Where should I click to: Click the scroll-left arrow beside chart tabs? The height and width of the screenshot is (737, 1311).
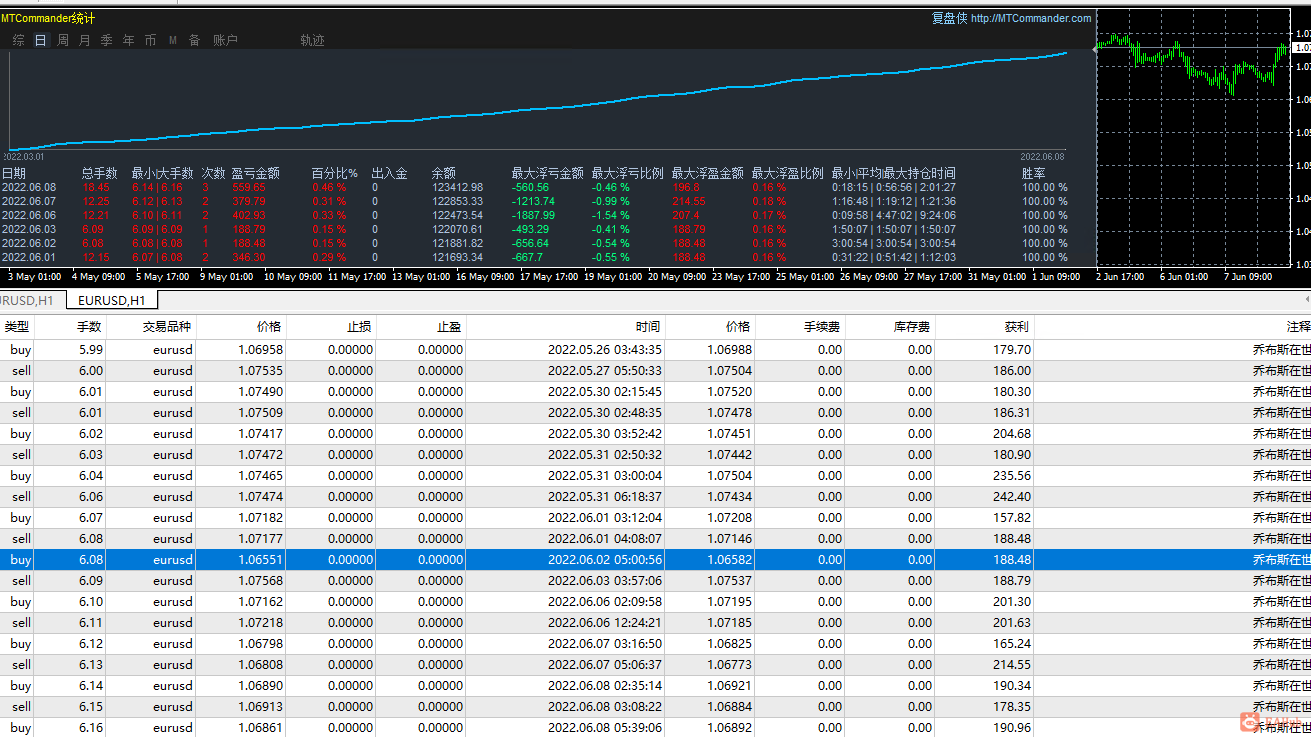1306,300
